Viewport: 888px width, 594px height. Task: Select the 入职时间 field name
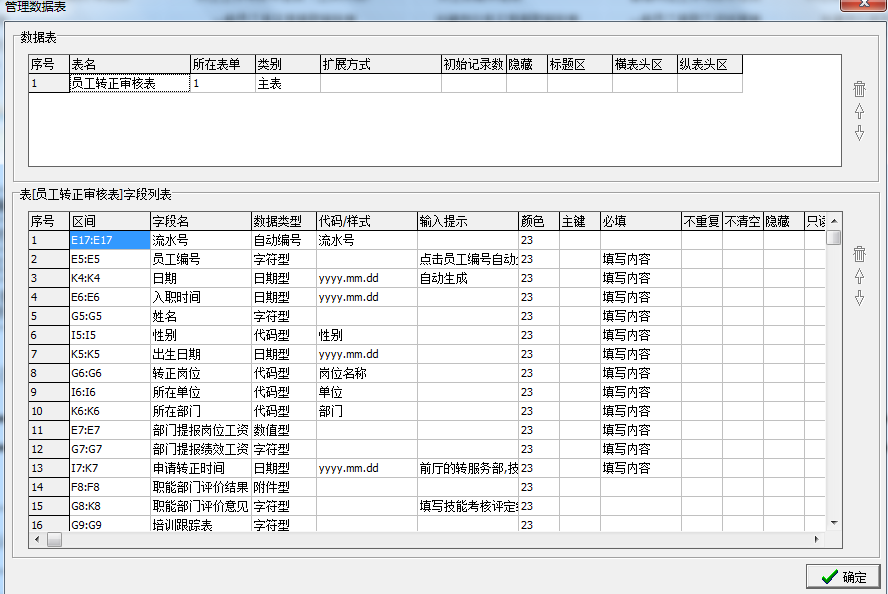pos(200,297)
